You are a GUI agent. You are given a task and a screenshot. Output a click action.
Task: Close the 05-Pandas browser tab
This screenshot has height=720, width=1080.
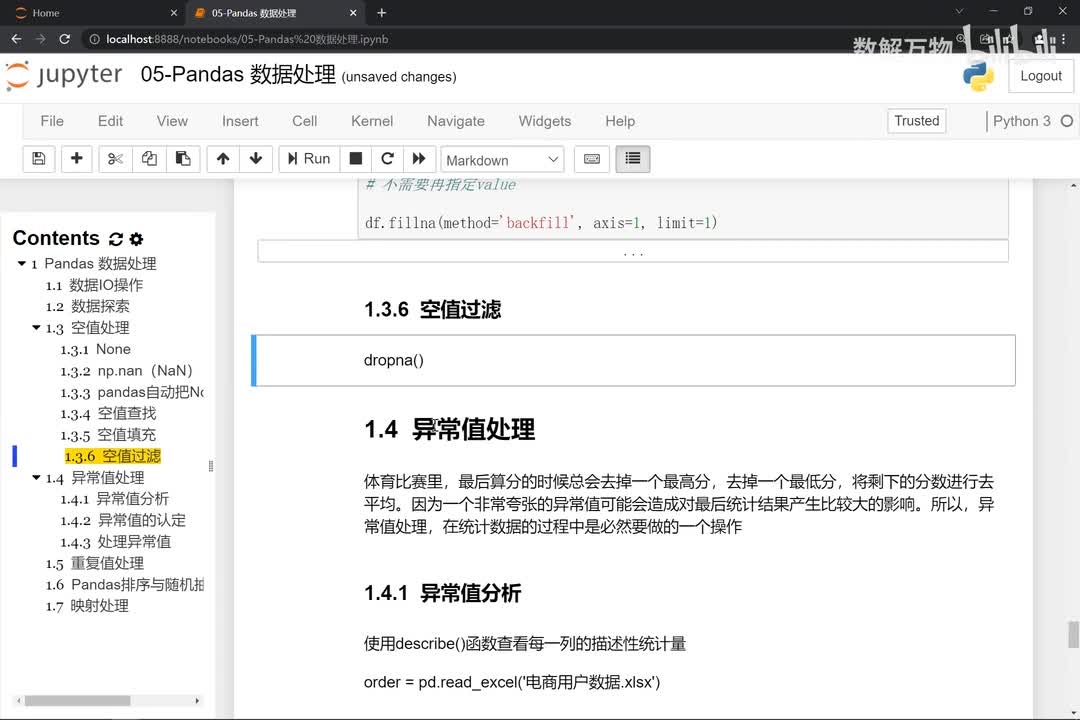pos(353,13)
